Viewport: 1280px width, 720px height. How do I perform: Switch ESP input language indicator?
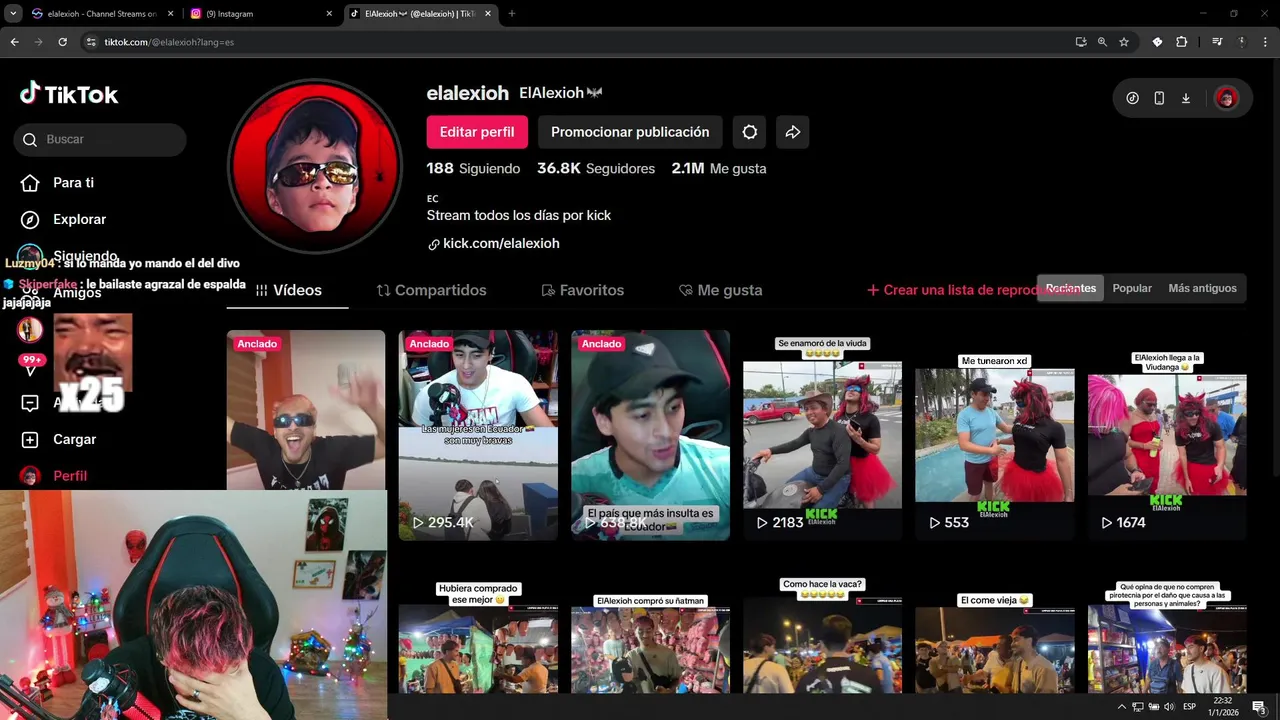click(x=1190, y=707)
